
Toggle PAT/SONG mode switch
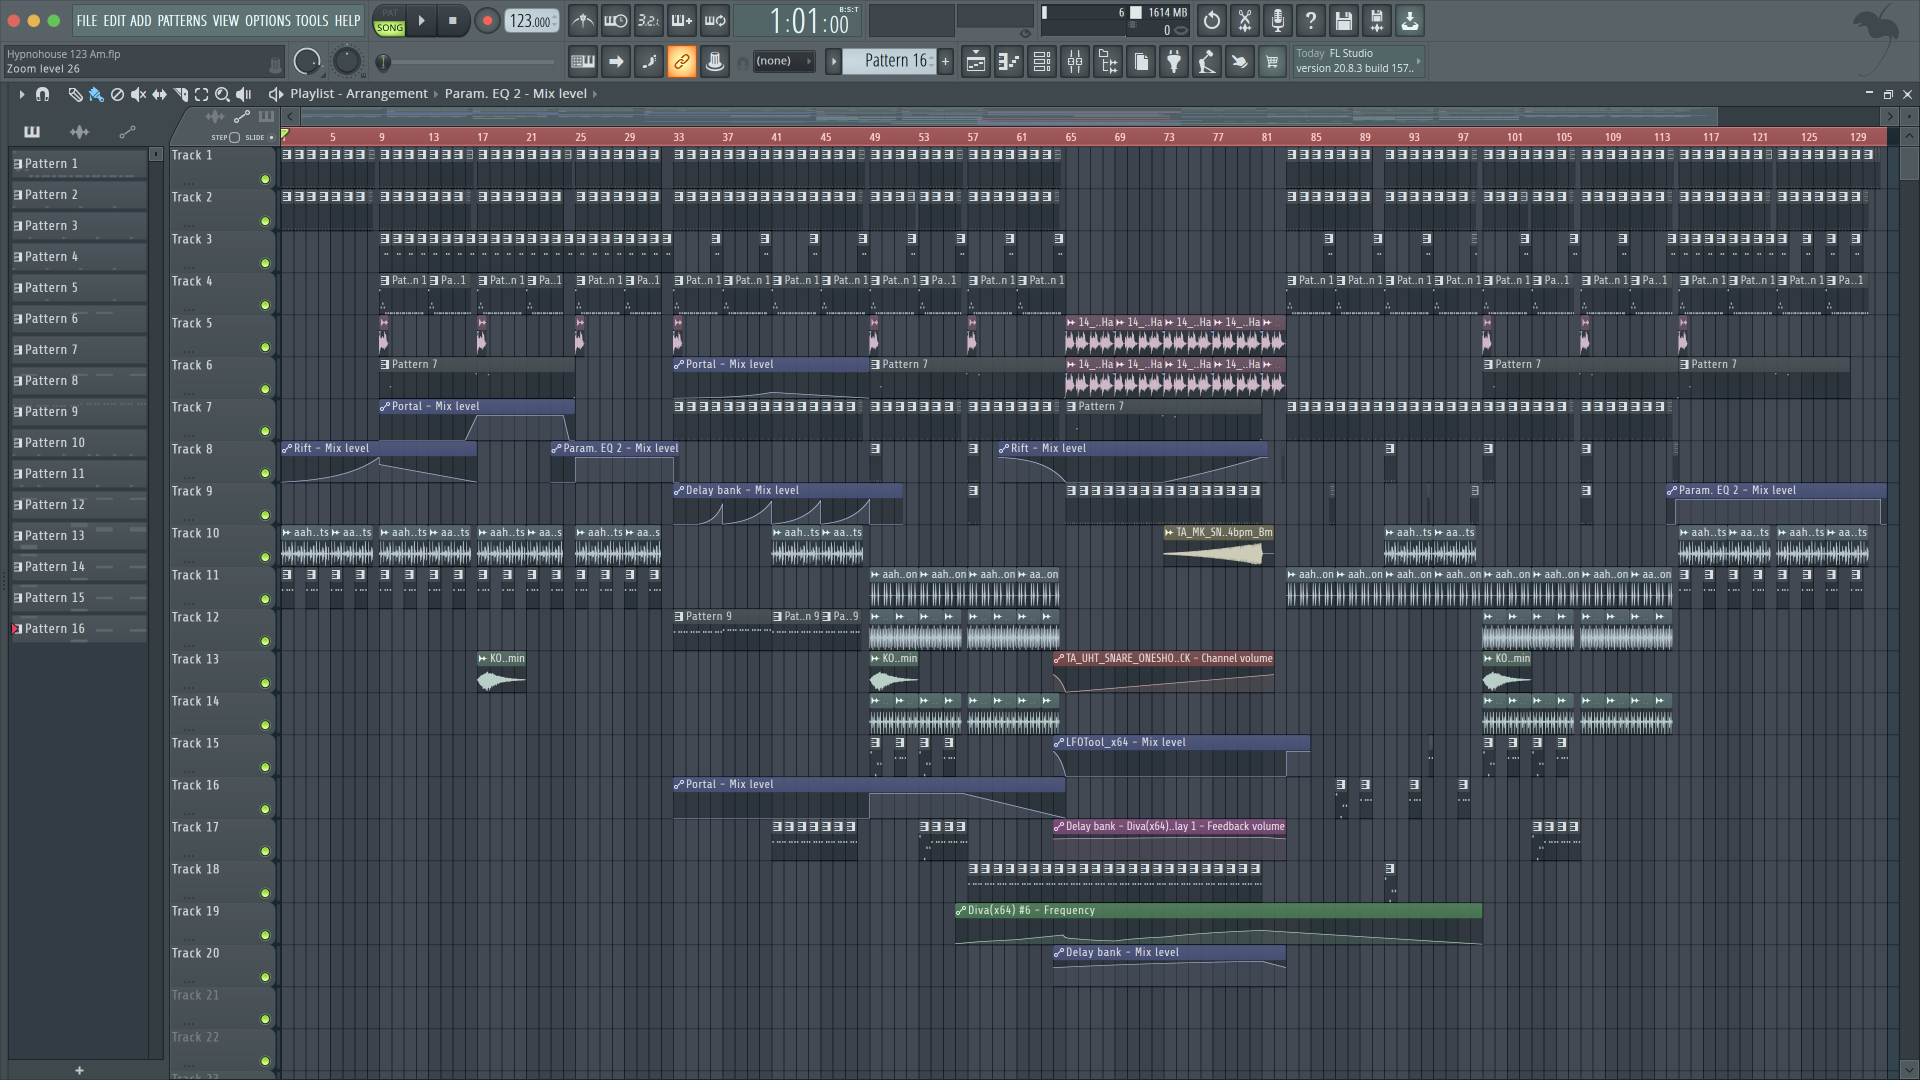390,20
